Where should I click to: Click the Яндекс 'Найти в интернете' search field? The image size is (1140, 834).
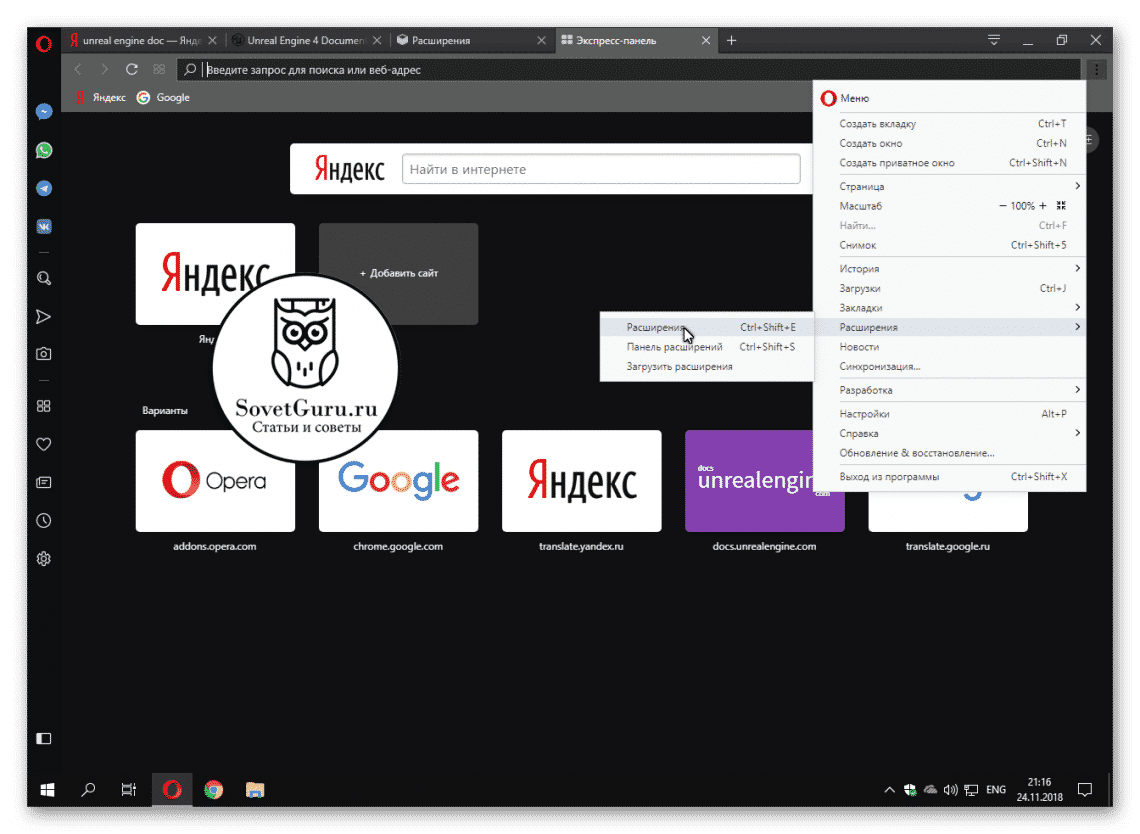pos(601,169)
